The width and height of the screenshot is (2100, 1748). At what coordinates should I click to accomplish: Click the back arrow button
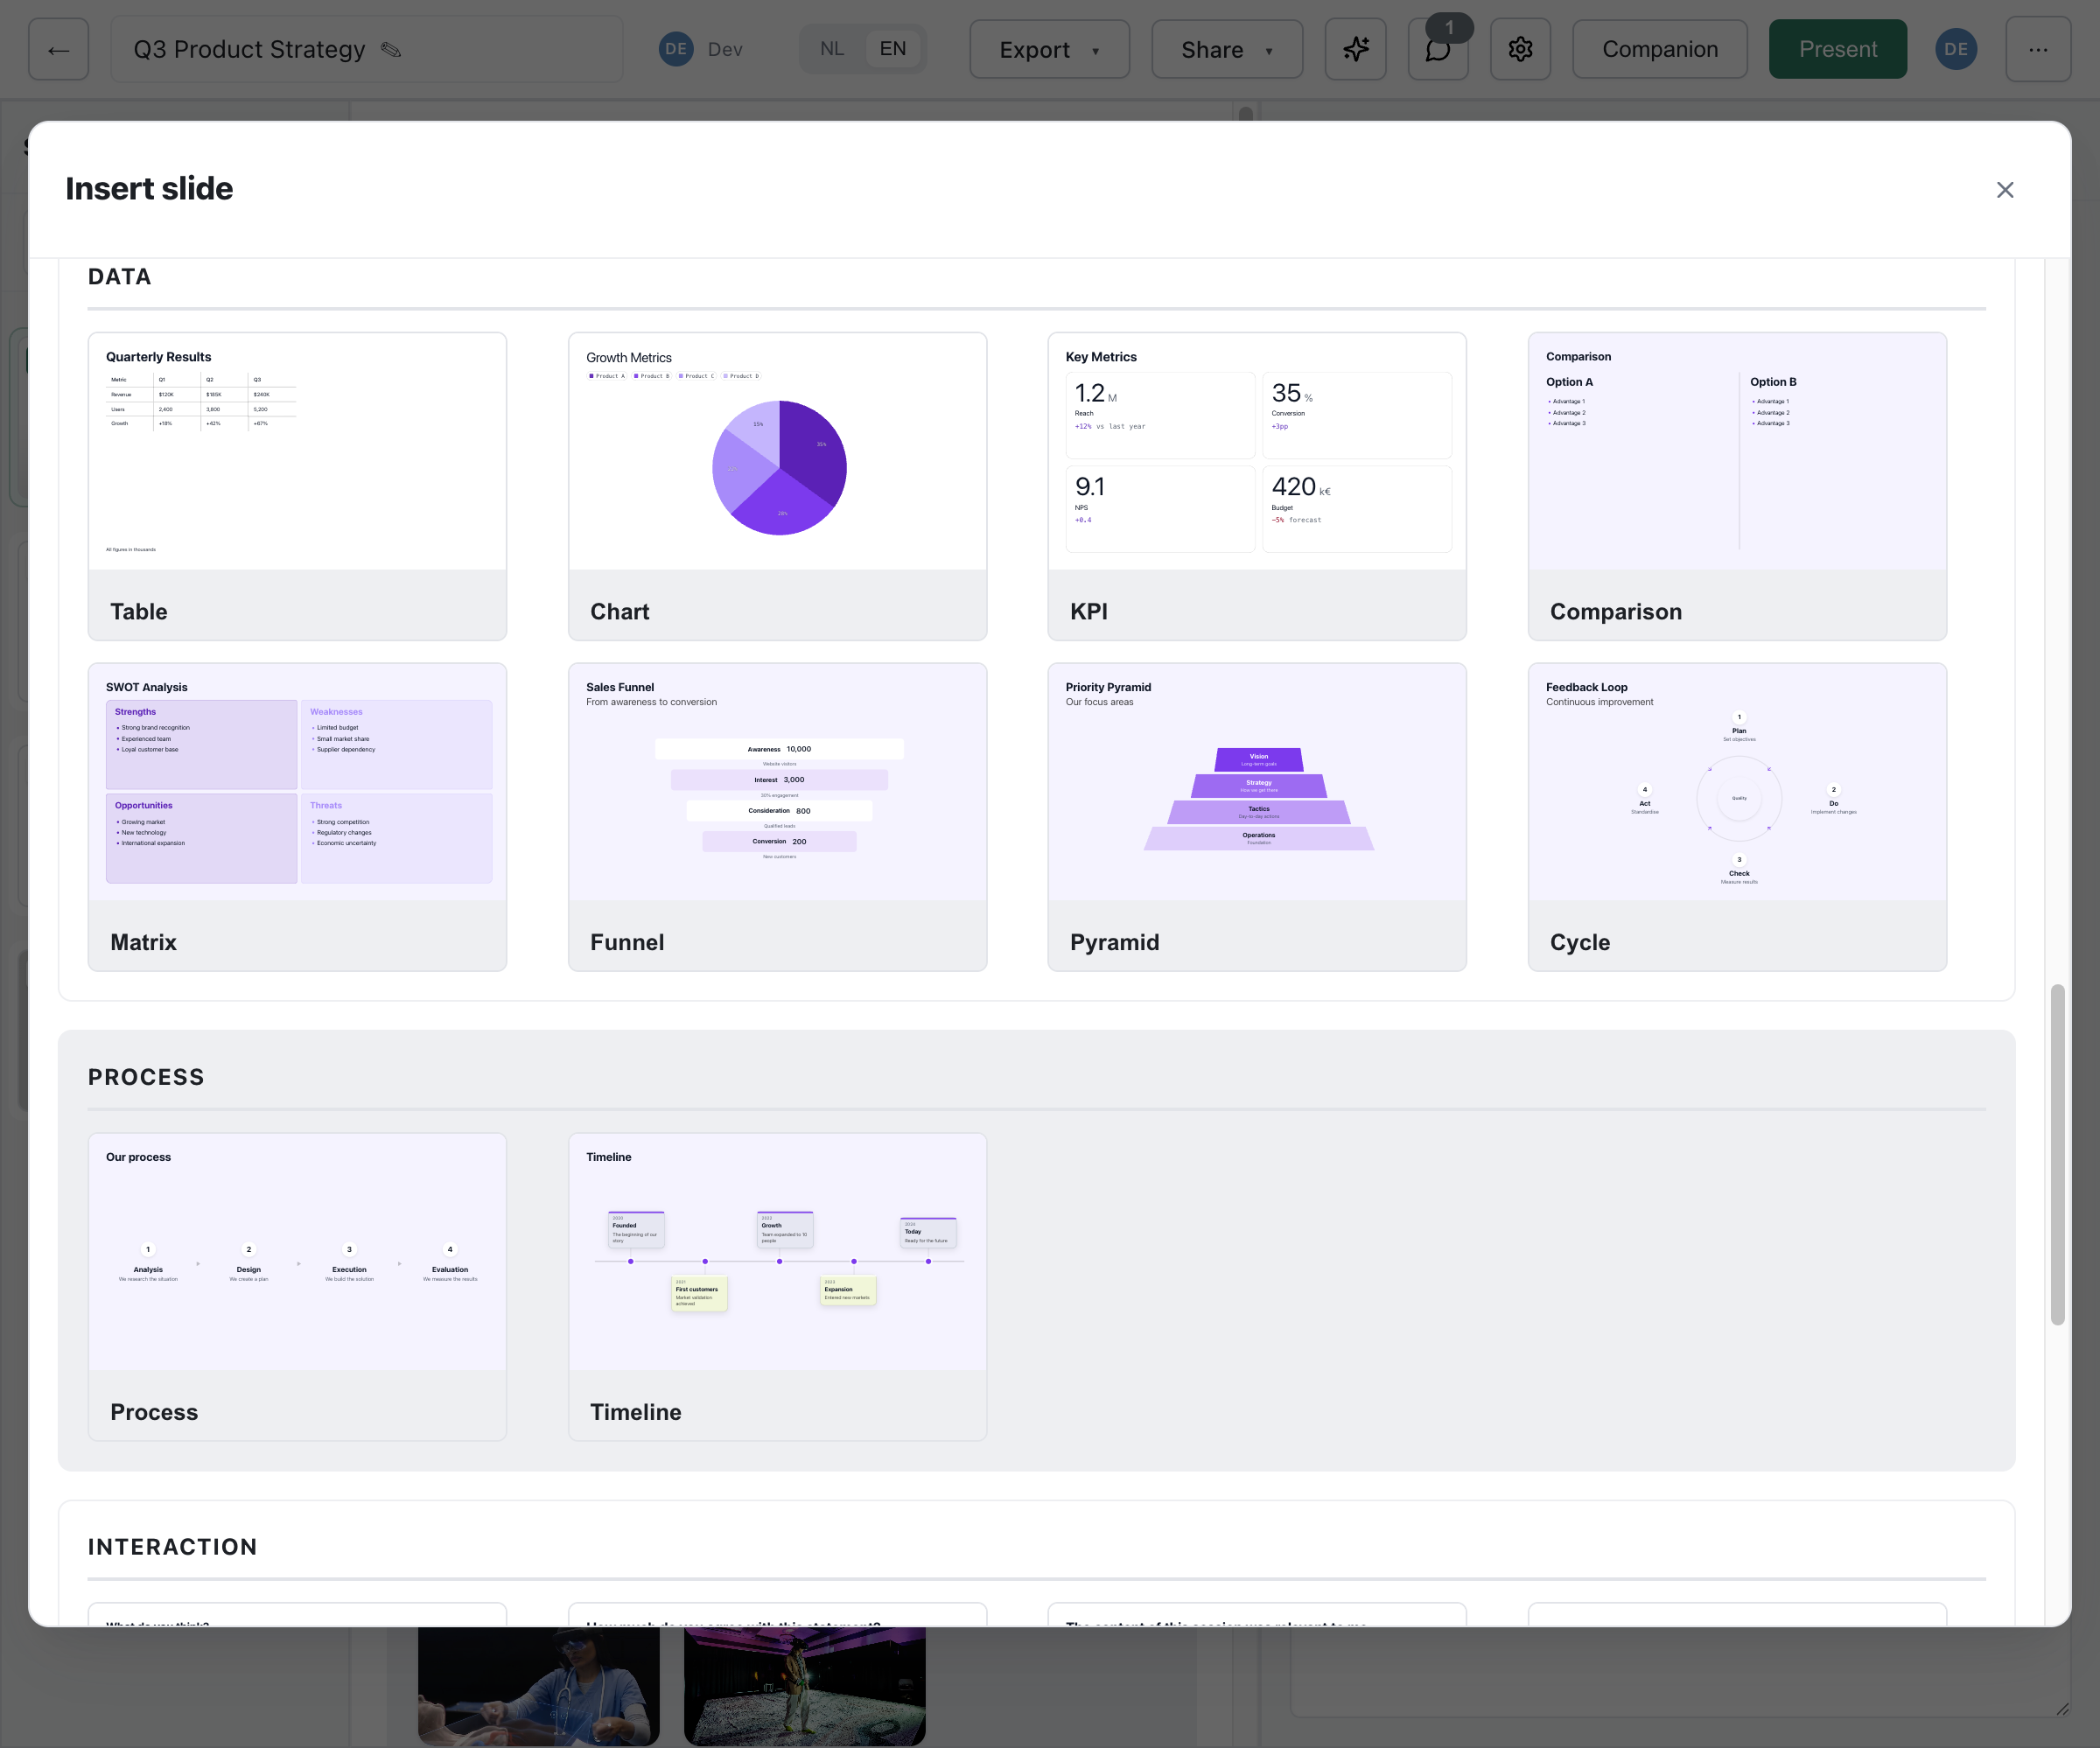click(58, 49)
